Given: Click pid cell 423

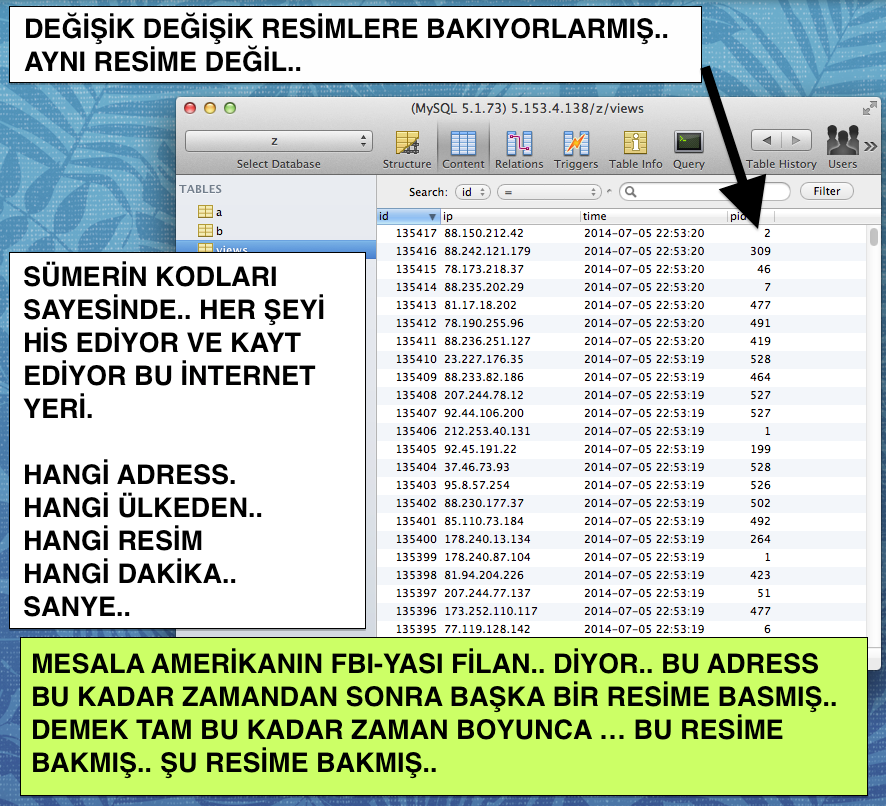Looking at the screenshot, I should click(x=760, y=575).
